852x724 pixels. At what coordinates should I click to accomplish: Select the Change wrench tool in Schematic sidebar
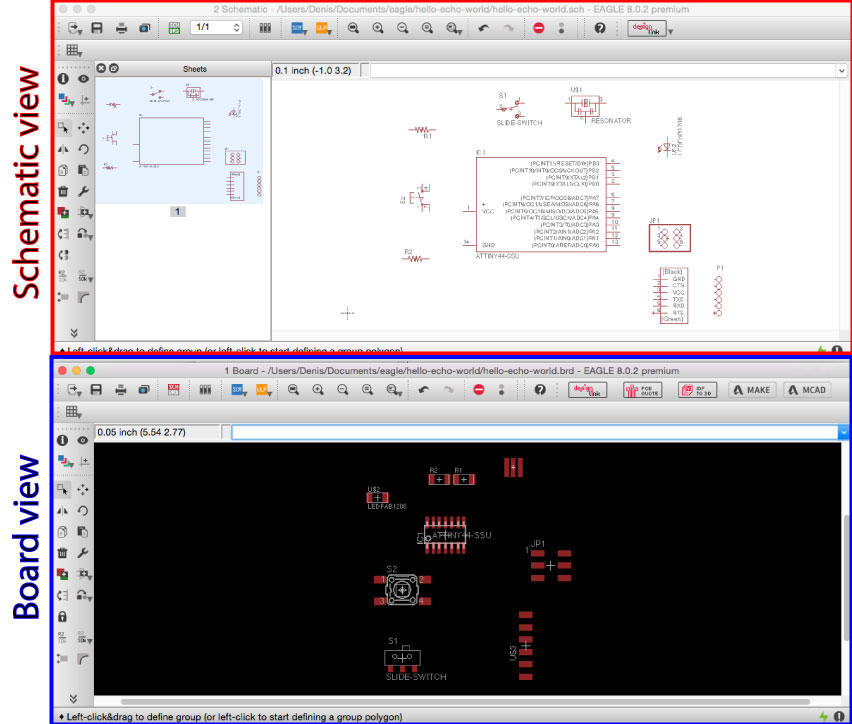83,191
